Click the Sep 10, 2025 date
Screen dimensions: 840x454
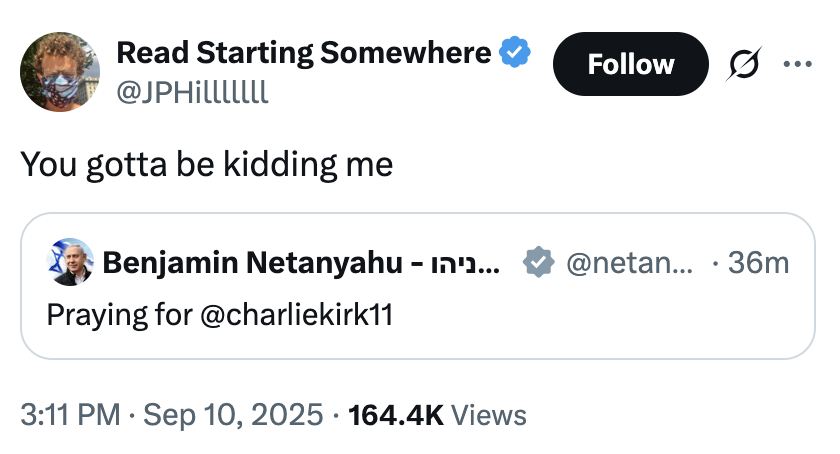point(231,414)
